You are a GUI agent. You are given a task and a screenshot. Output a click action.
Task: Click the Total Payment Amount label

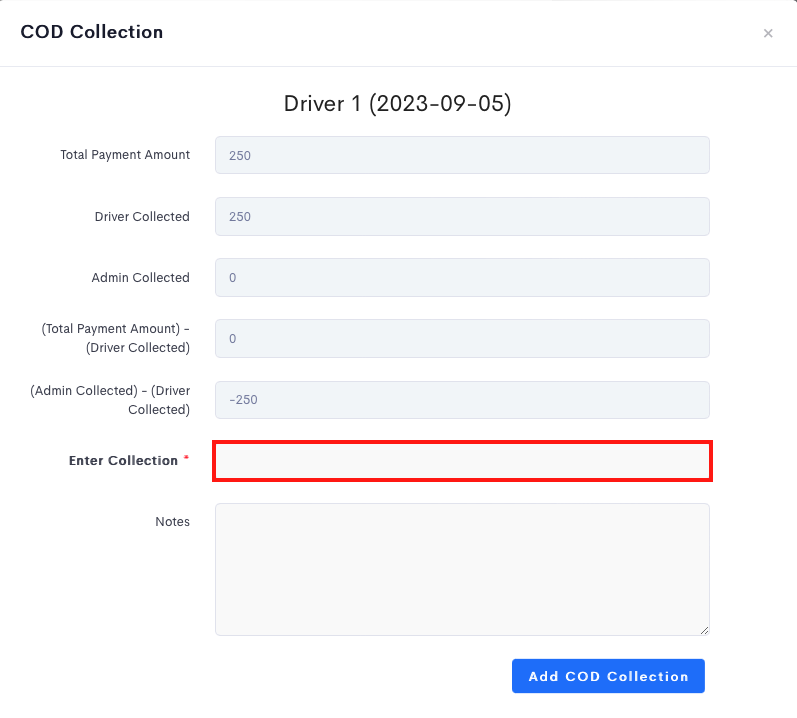tap(125, 154)
